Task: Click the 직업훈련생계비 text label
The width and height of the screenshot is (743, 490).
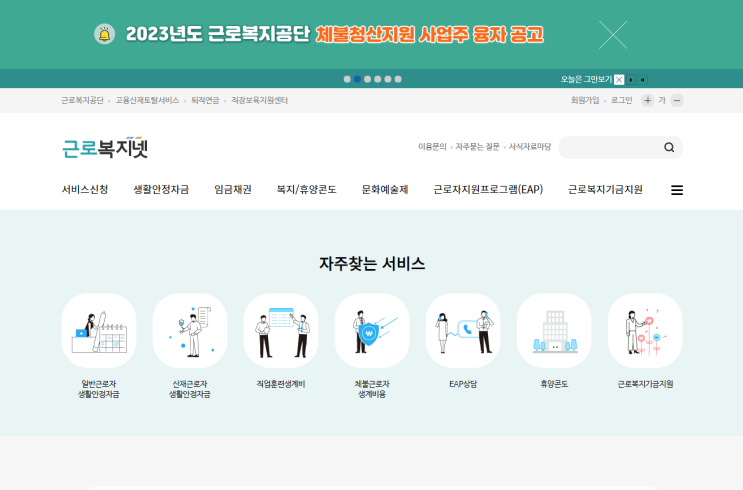Action: (x=281, y=384)
